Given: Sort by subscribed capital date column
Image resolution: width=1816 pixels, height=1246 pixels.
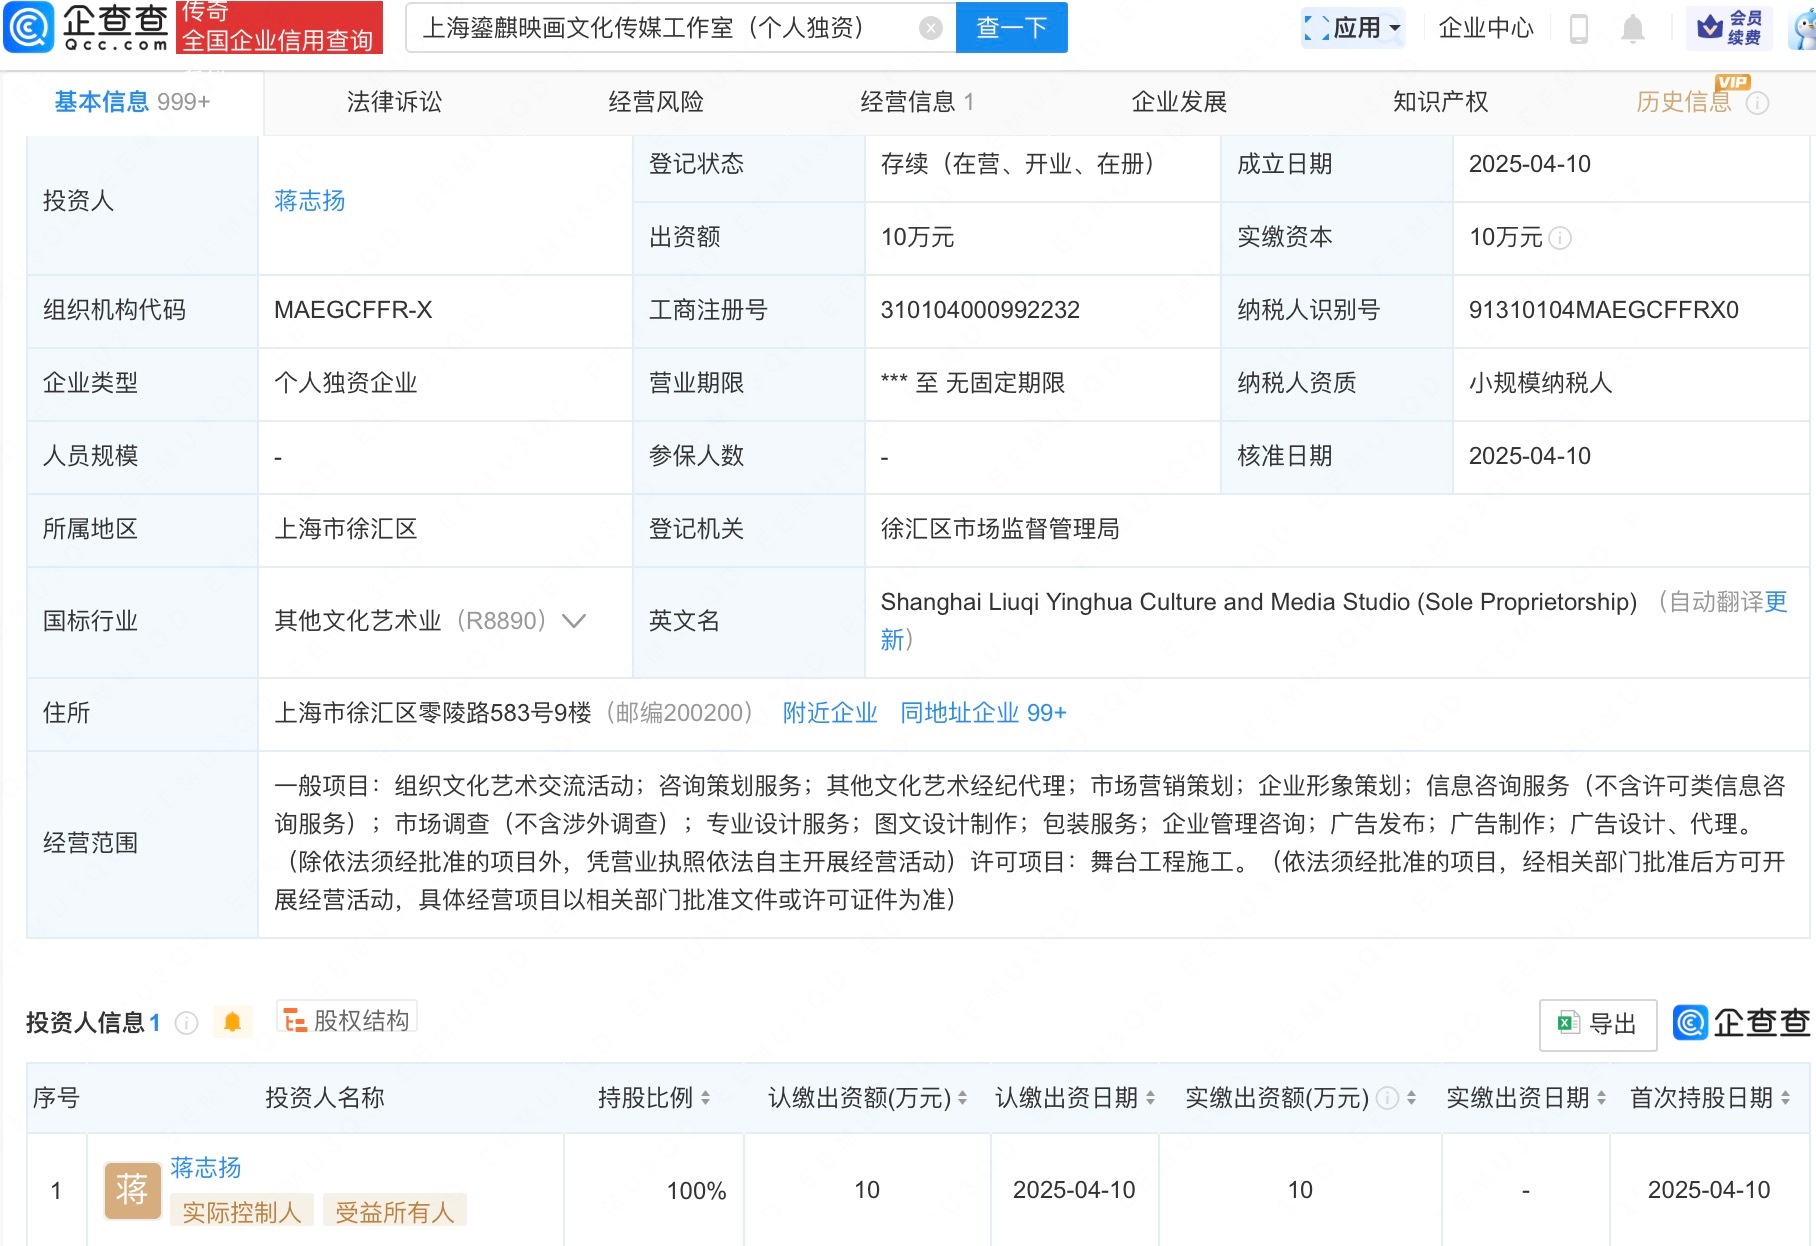Looking at the screenshot, I should pos(1150,1098).
